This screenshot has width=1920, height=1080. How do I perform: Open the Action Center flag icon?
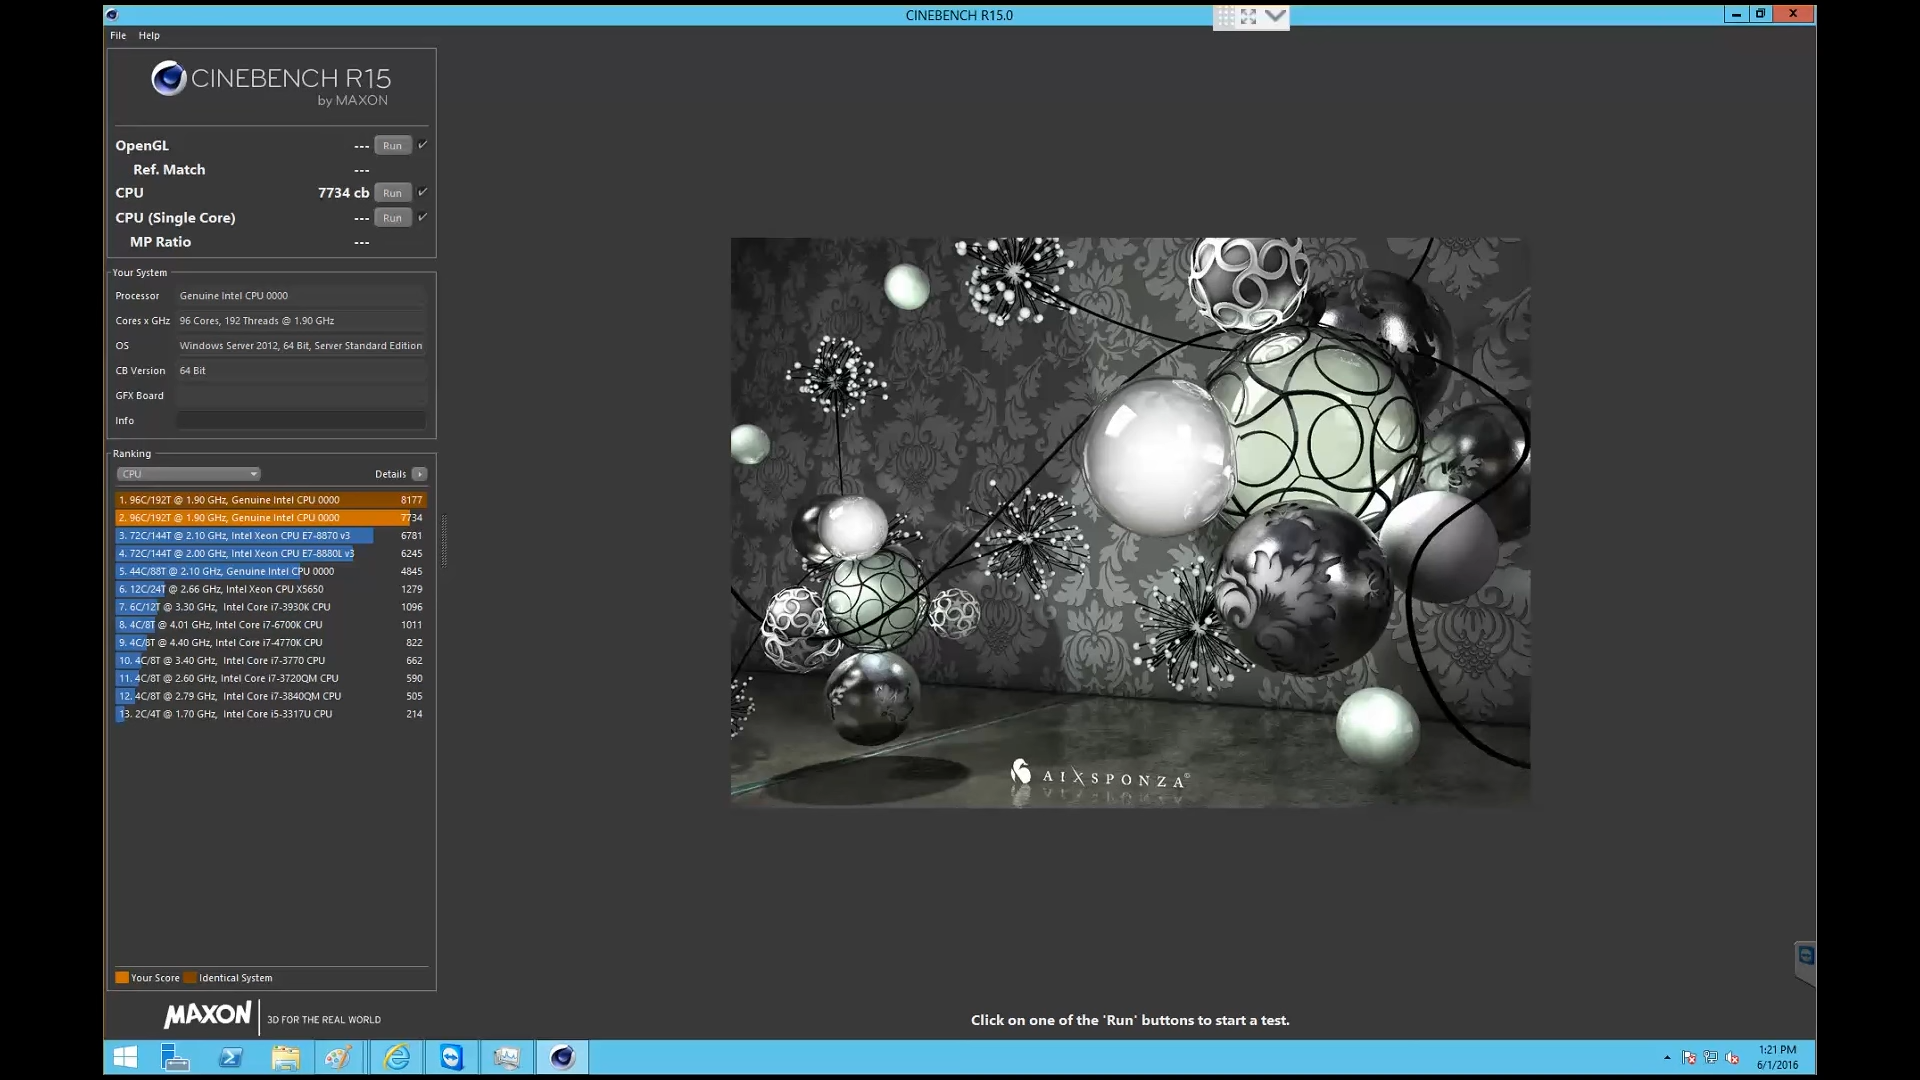coord(1689,1058)
